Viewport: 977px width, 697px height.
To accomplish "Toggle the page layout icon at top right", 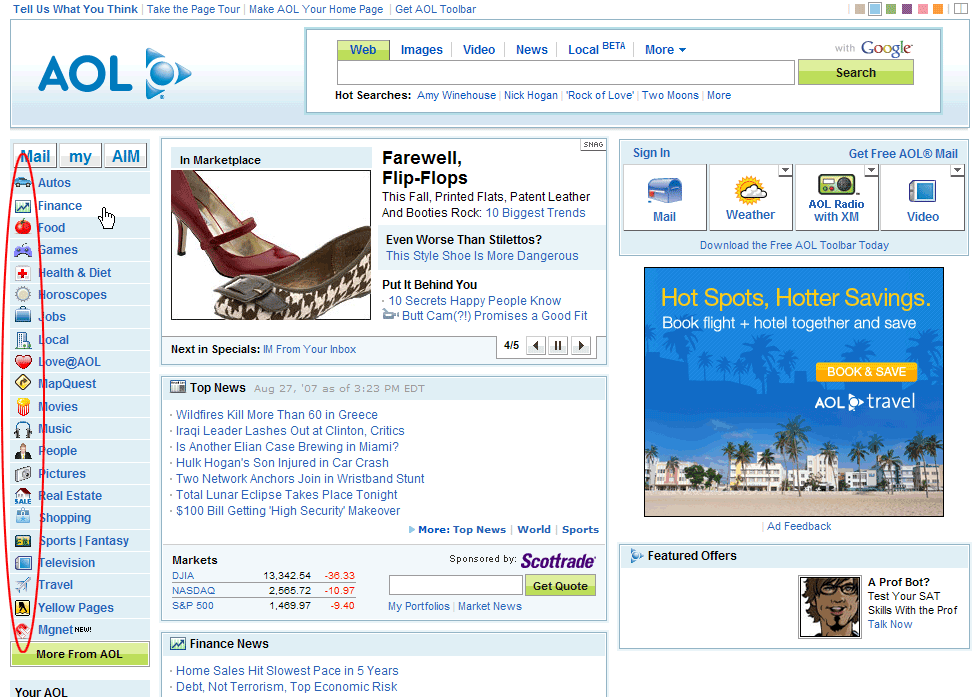I will point(960,9).
